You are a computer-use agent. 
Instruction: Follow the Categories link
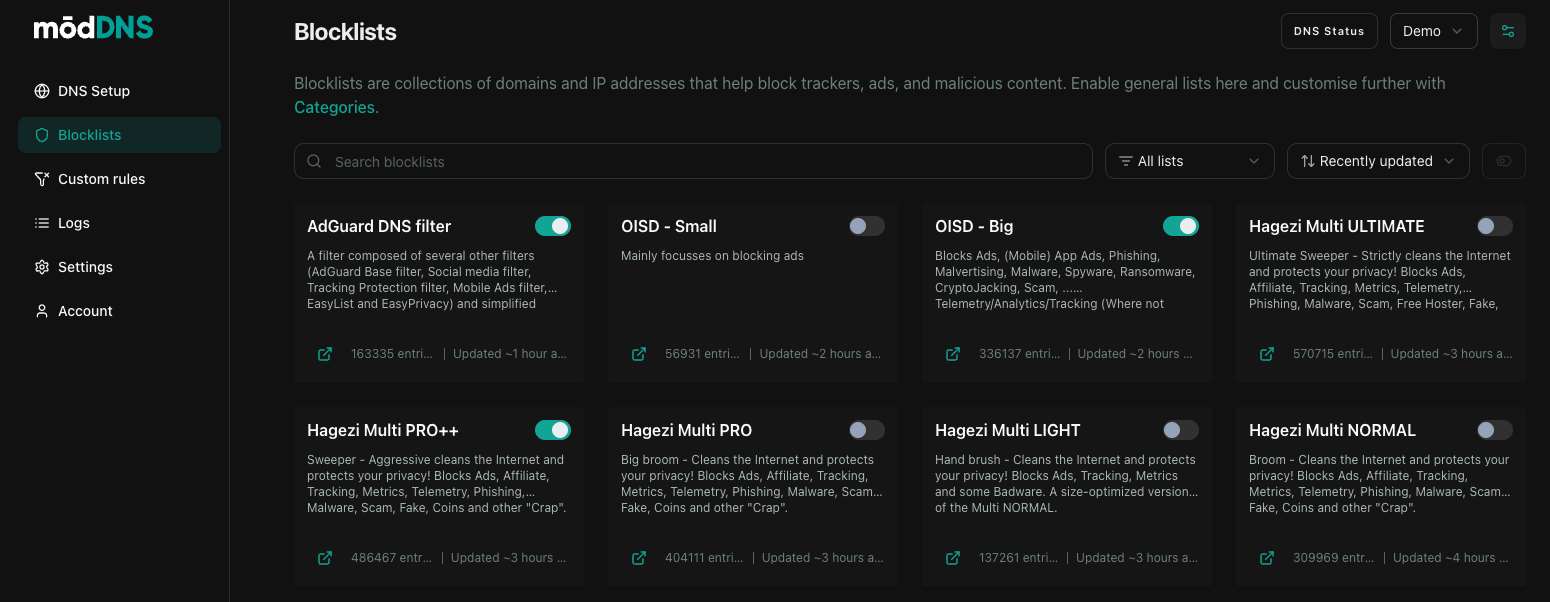coord(334,107)
